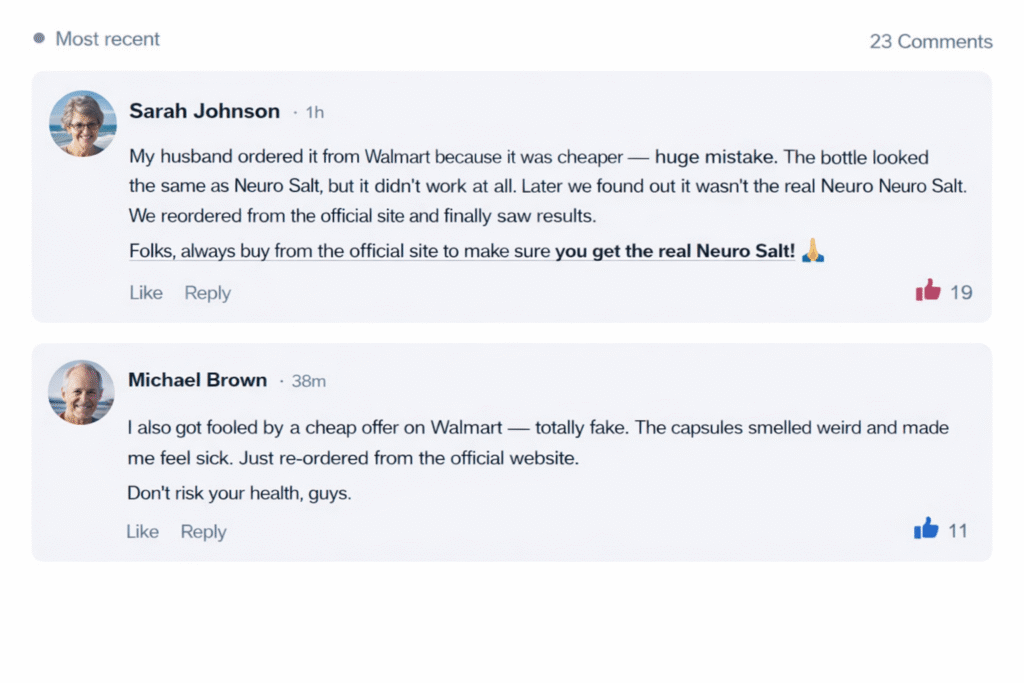Click the Michael Brown author name

click(197, 380)
